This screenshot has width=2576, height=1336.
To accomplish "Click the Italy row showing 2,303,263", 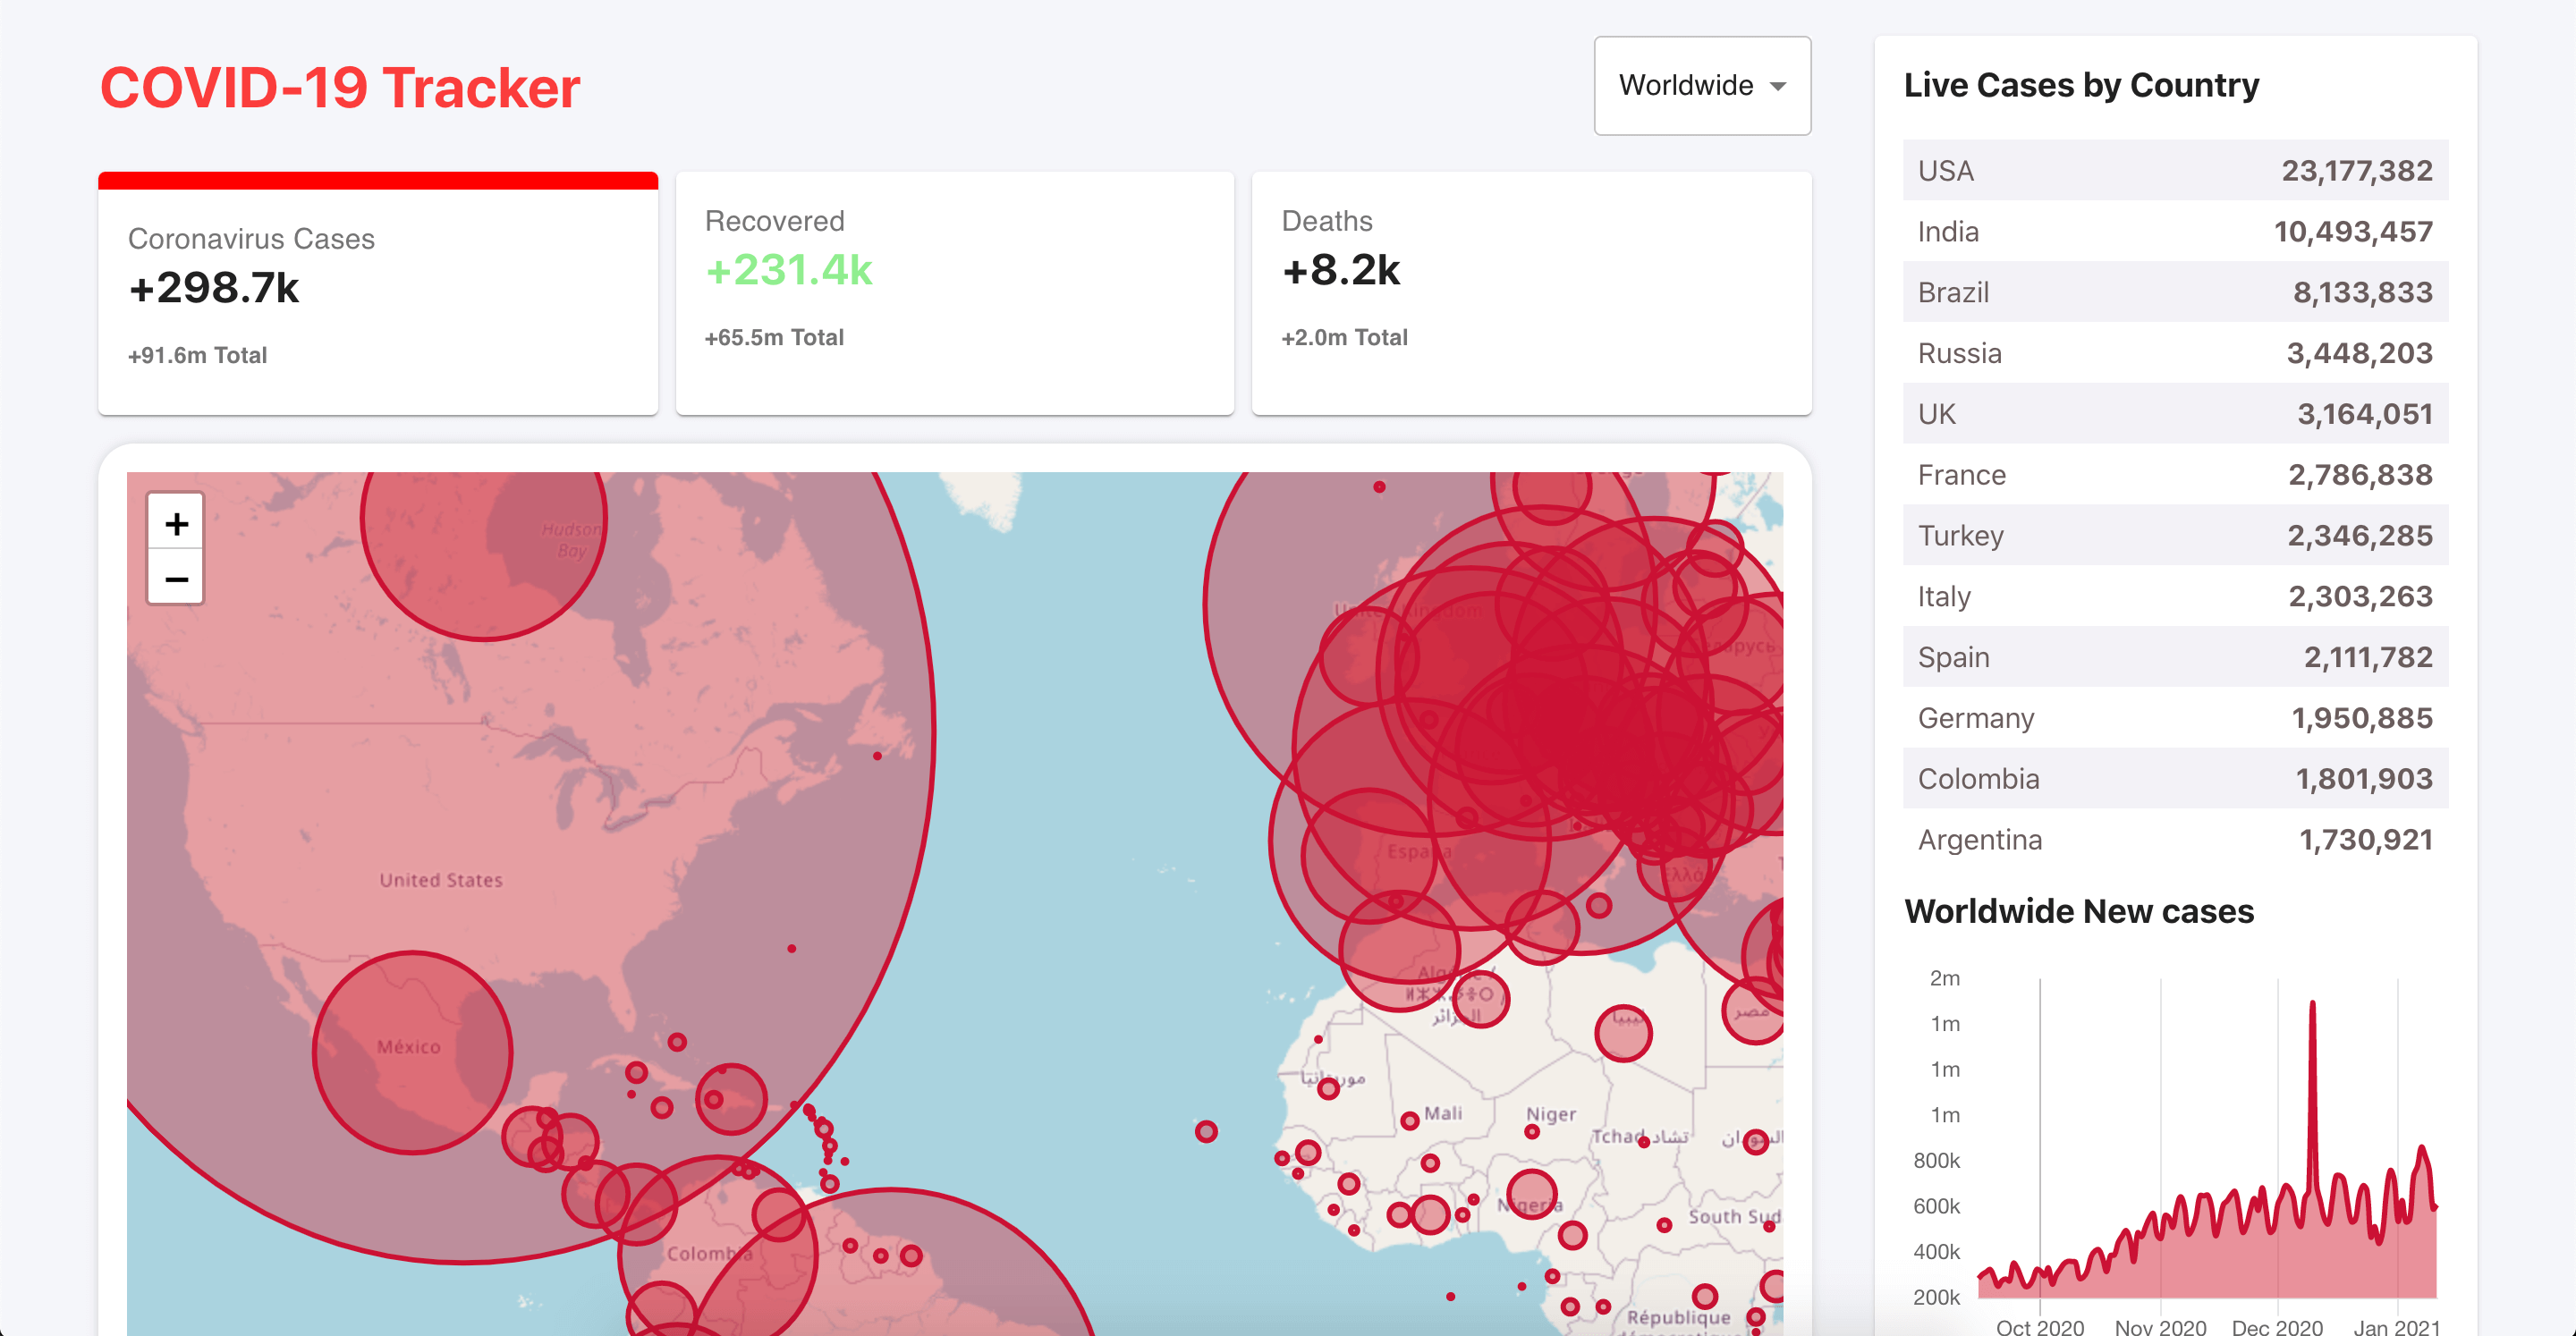I will tap(2175, 596).
